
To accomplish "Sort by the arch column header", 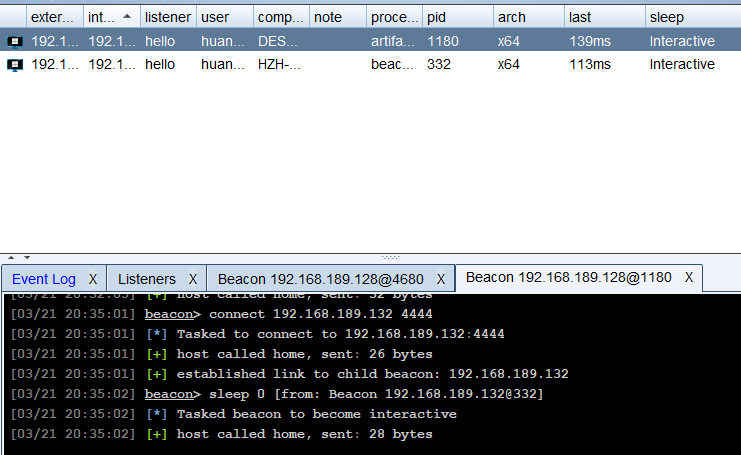I will click(x=529, y=17).
